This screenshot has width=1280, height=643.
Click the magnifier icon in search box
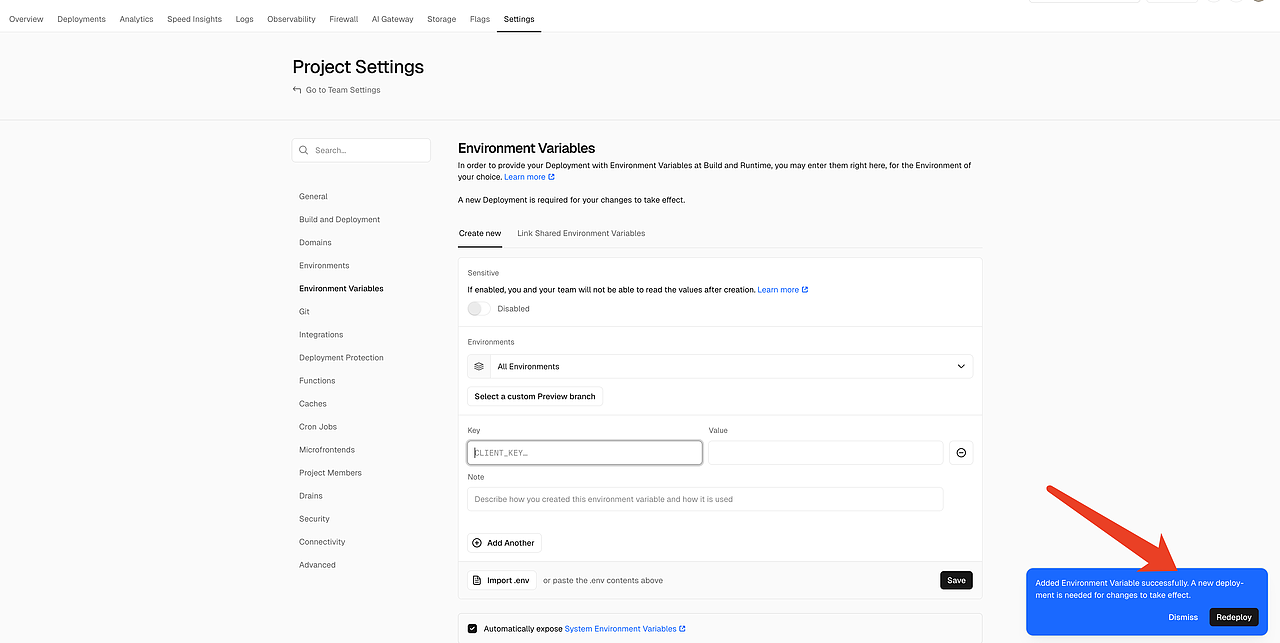pos(304,150)
